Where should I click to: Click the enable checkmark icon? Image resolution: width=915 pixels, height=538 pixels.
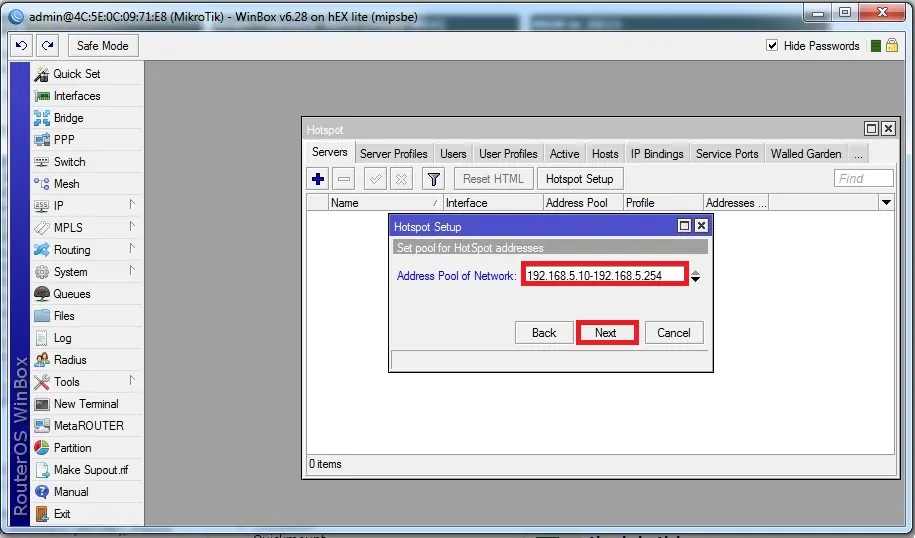click(x=375, y=179)
